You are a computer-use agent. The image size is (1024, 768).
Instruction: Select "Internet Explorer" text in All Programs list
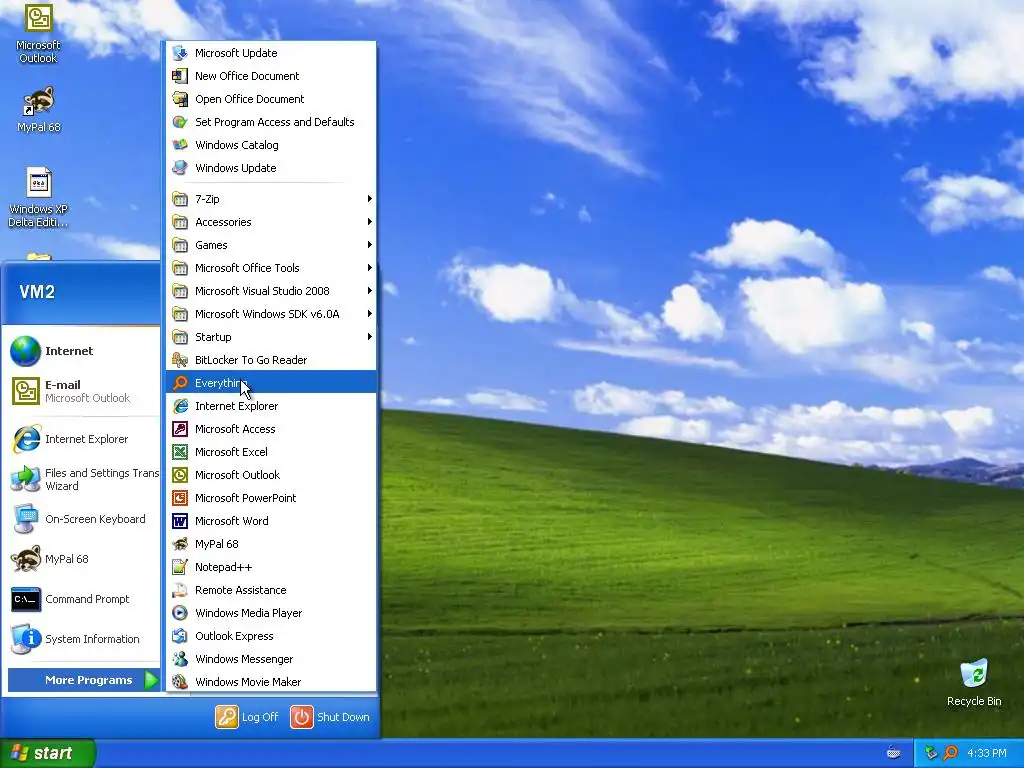coord(236,406)
